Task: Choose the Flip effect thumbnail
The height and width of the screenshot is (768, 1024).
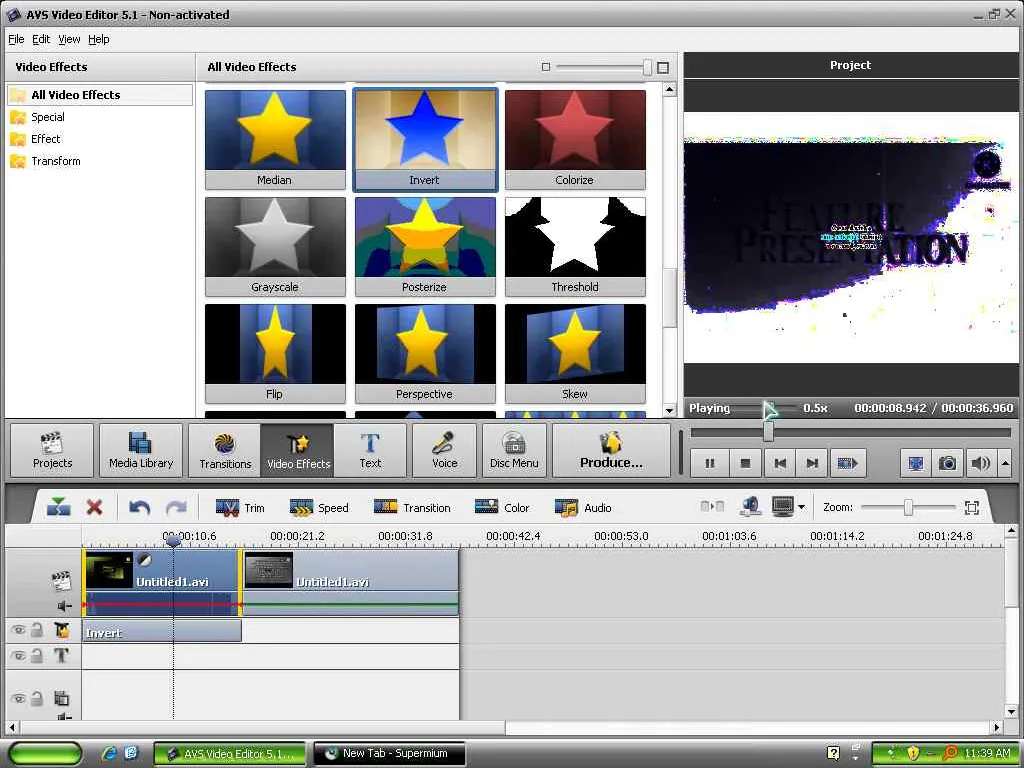Action: (275, 353)
